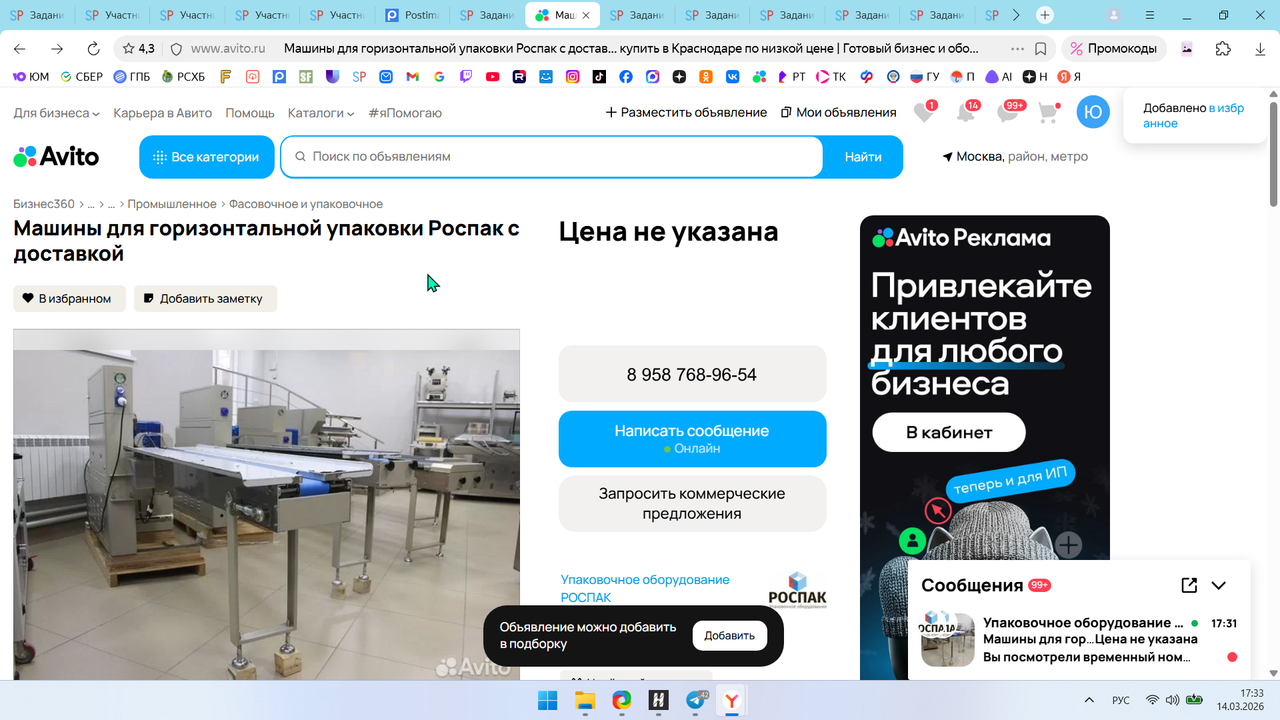
Task: Open Фасовочное и упаковочное breadcrumb
Action: (x=306, y=204)
